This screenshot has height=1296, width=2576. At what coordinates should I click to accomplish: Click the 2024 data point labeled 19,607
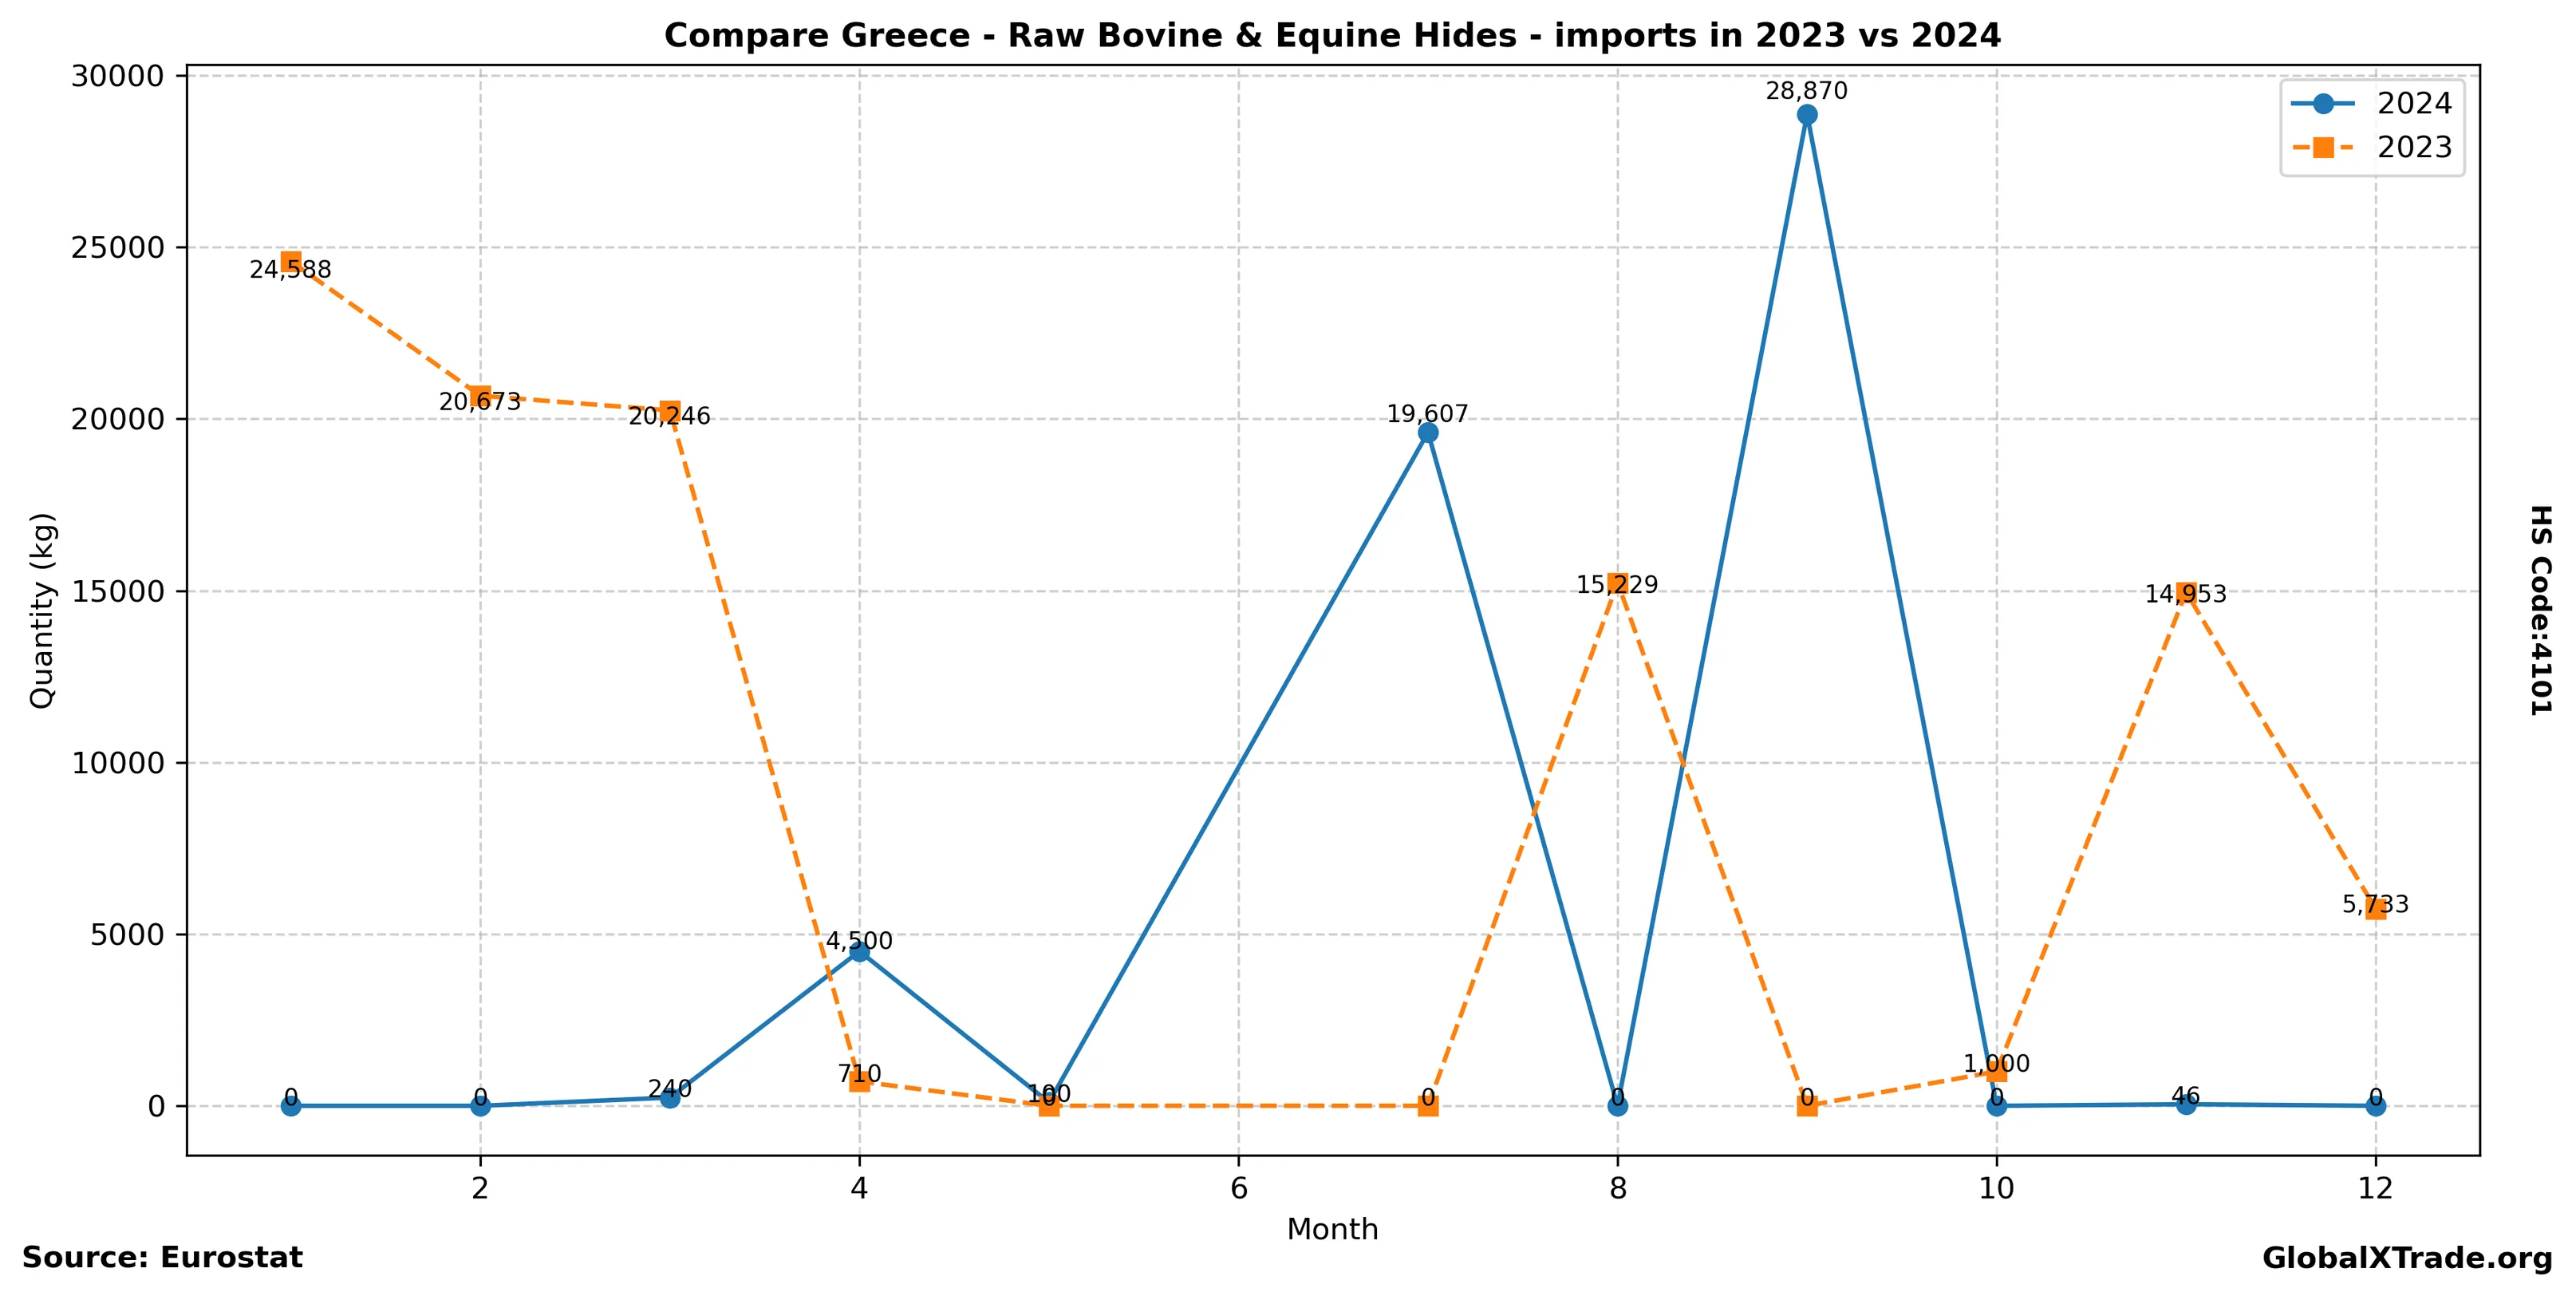[x=1428, y=432]
